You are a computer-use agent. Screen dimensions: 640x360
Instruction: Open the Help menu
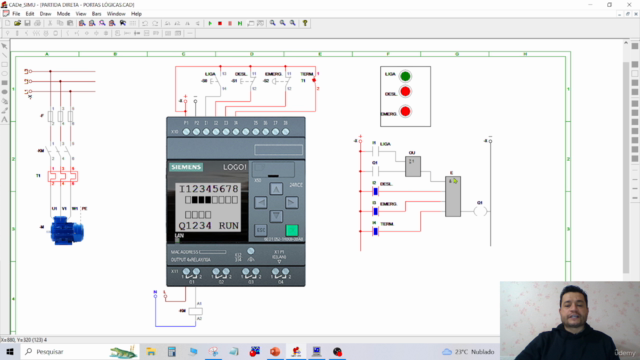point(136,13)
